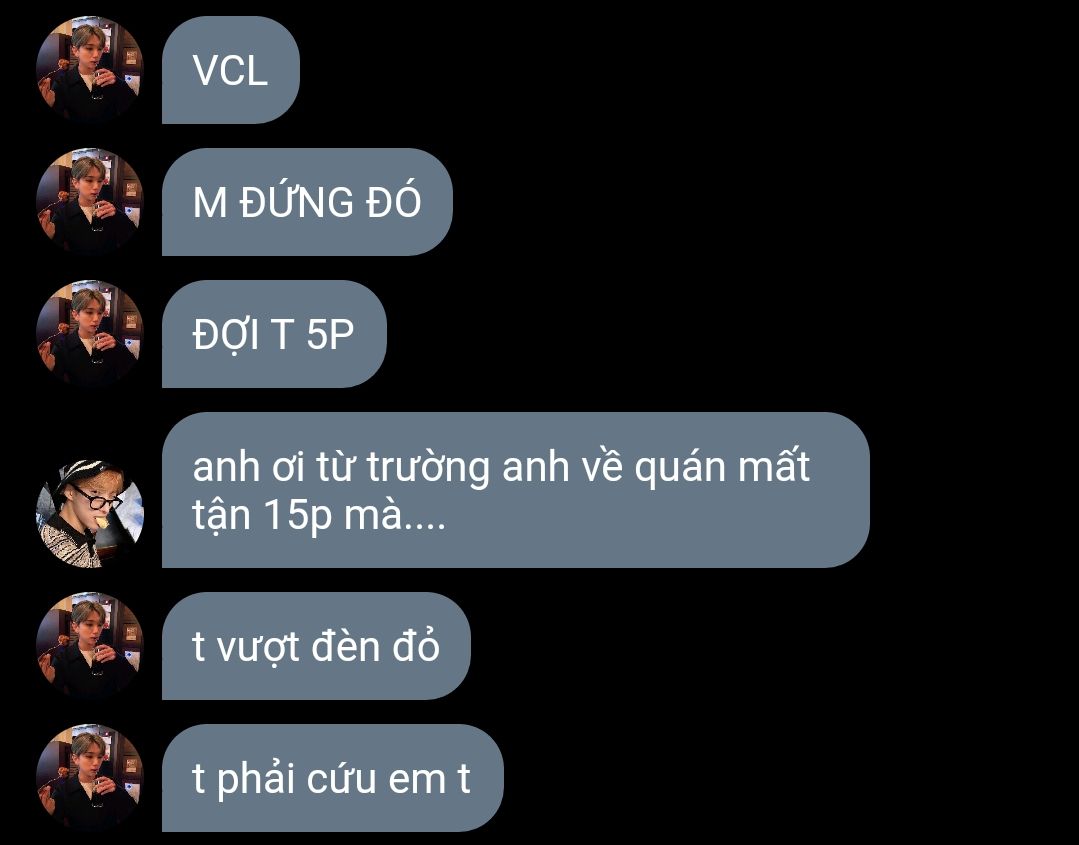Click the word trường in the long message
Screen dimensions: 1079x845
427,467
